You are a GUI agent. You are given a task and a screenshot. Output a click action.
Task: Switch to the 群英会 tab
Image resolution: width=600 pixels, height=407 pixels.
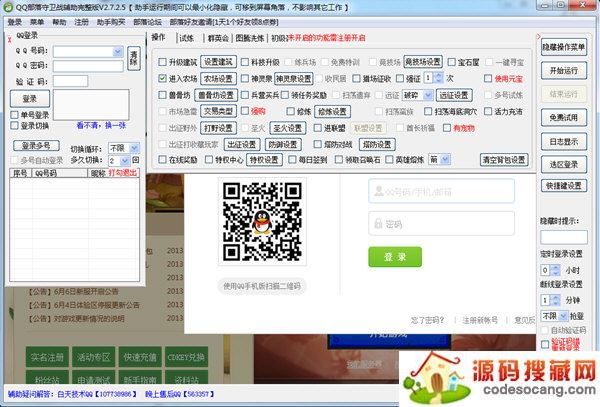pos(218,38)
